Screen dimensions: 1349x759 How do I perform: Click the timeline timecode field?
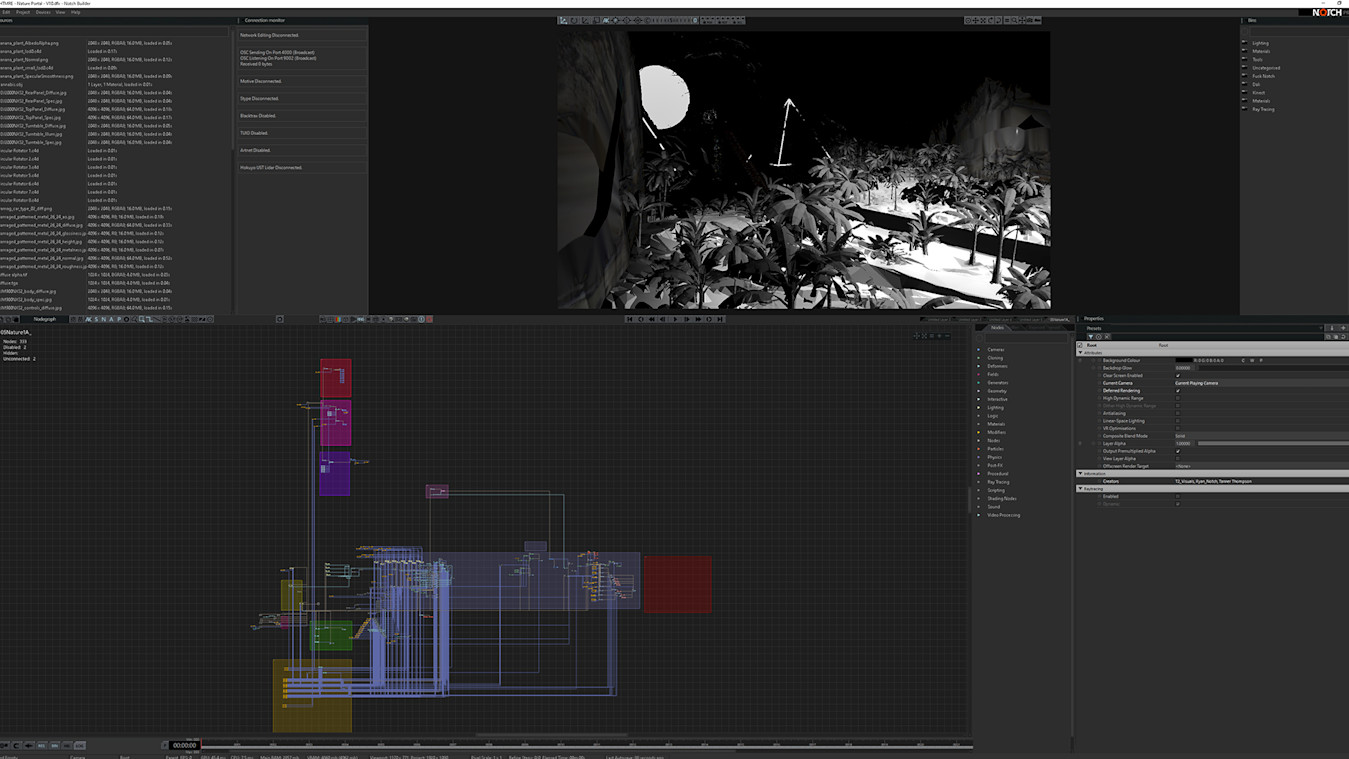pos(184,745)
